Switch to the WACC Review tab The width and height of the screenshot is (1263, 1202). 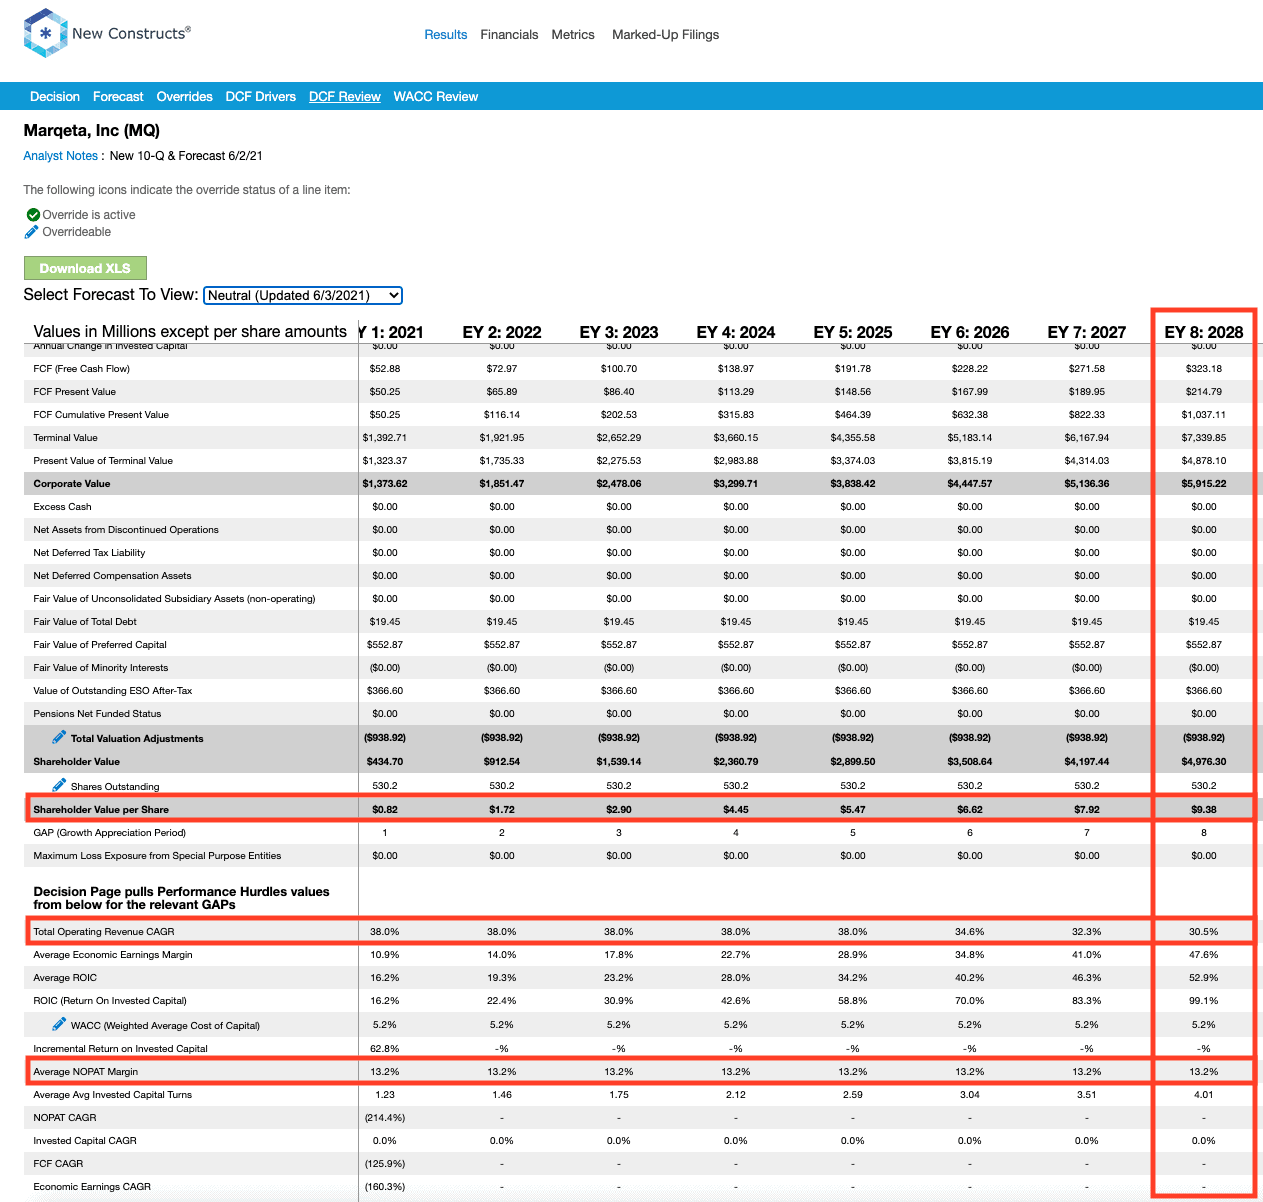[x=435, y=96]
